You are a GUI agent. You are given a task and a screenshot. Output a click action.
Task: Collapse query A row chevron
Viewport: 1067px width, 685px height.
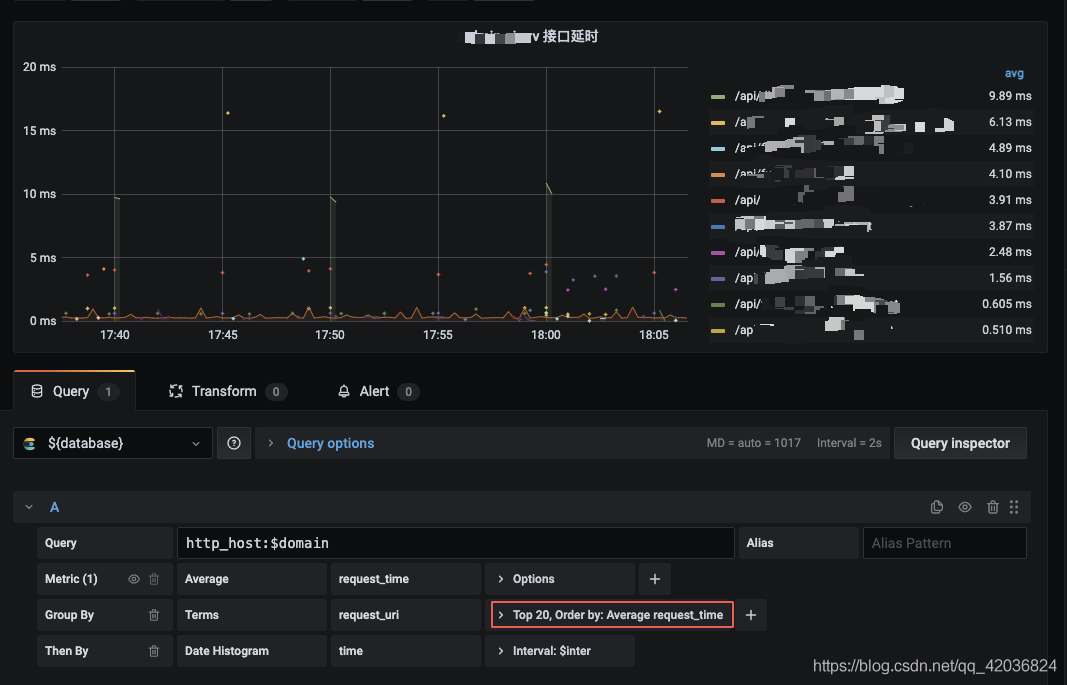[29, 507]
